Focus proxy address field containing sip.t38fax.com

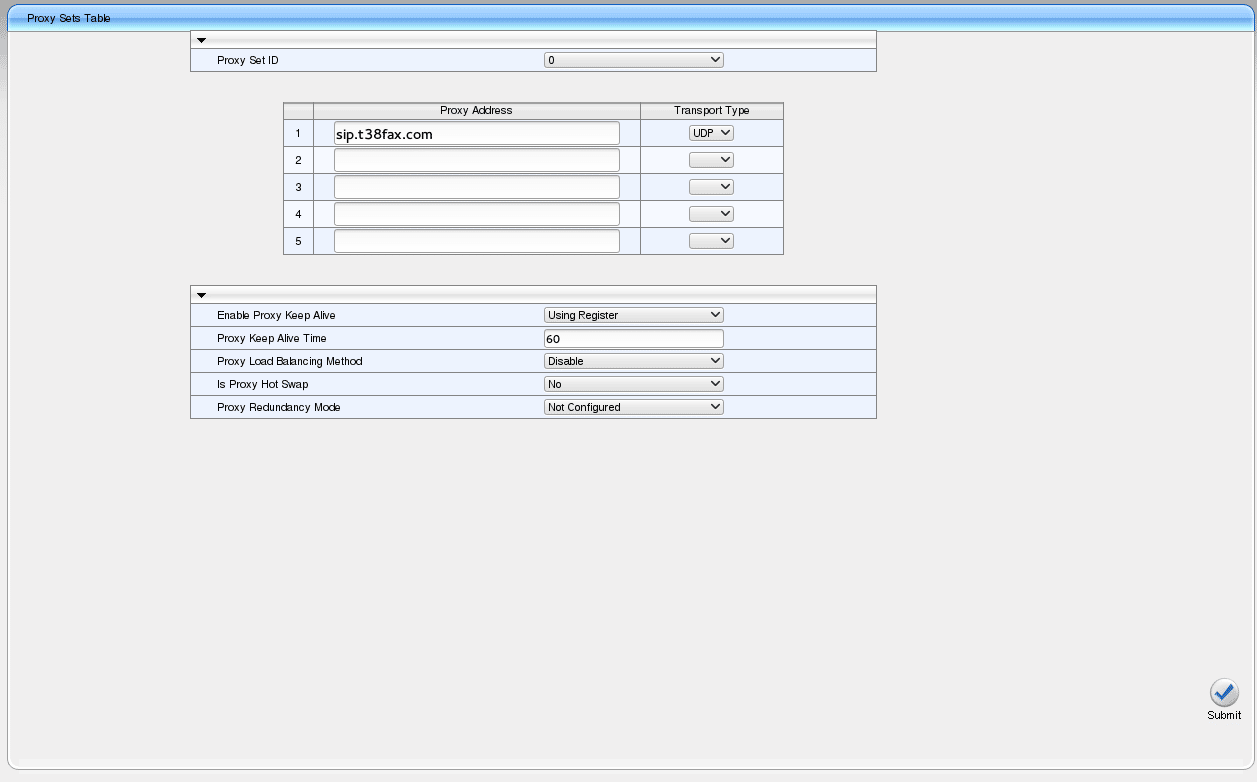click(x=477, y=133)
